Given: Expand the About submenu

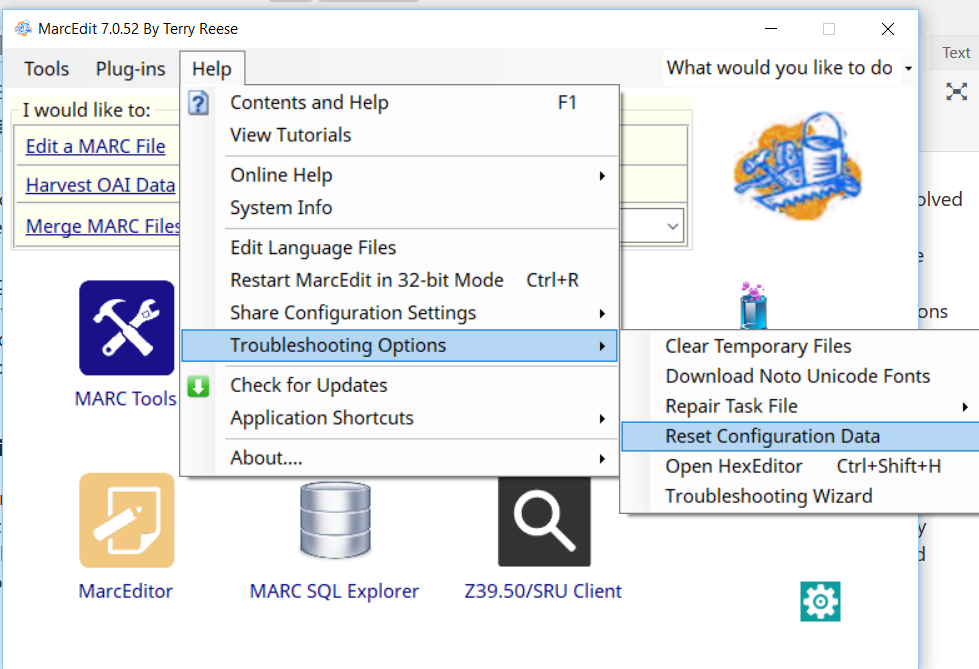Looking at the screenshot, I should click(400, 458).
